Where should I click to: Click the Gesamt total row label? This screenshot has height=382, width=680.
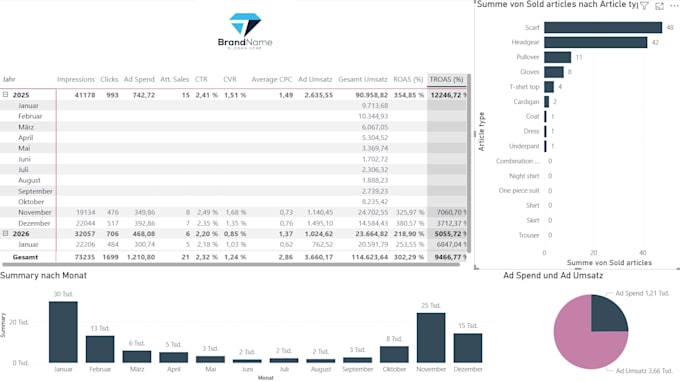point(25,257)
